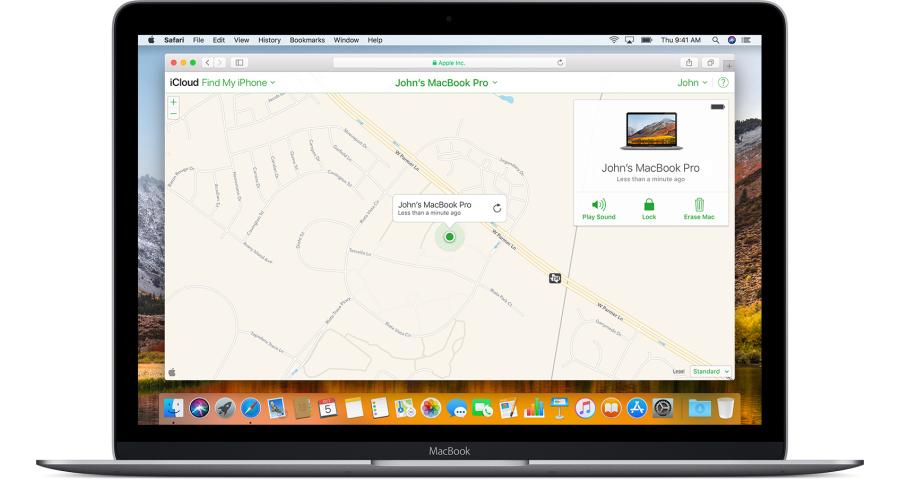Open the John account menu
900x480 pixels.
pyautogui.click(x=692, y=83)
